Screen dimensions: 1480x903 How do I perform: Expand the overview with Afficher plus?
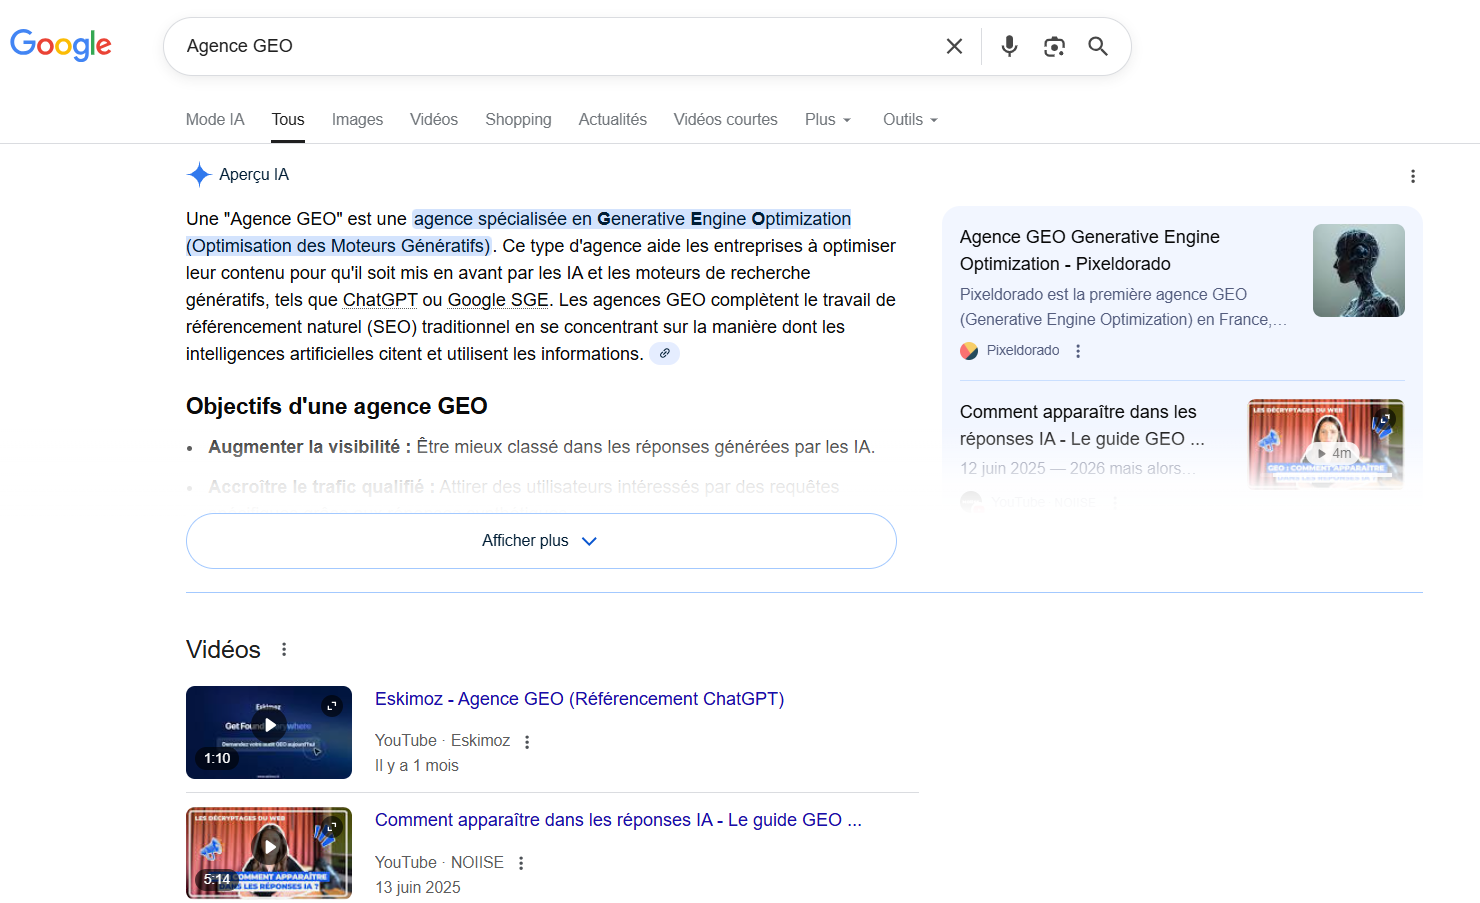541,541
